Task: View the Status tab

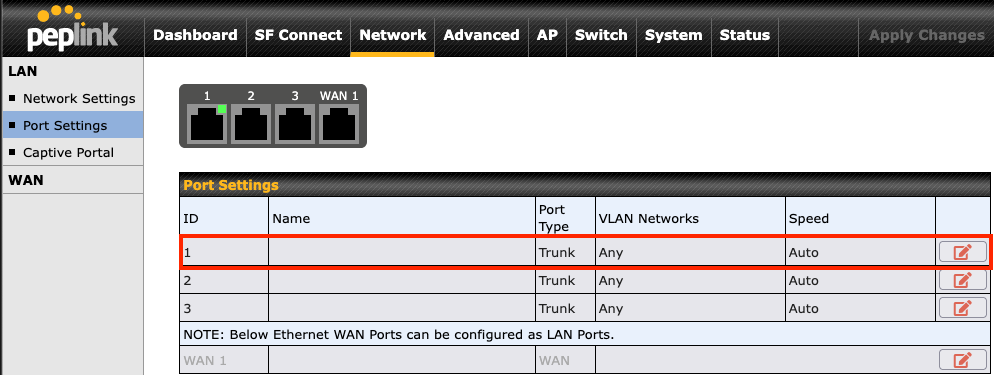Action: tap(745, 35)
